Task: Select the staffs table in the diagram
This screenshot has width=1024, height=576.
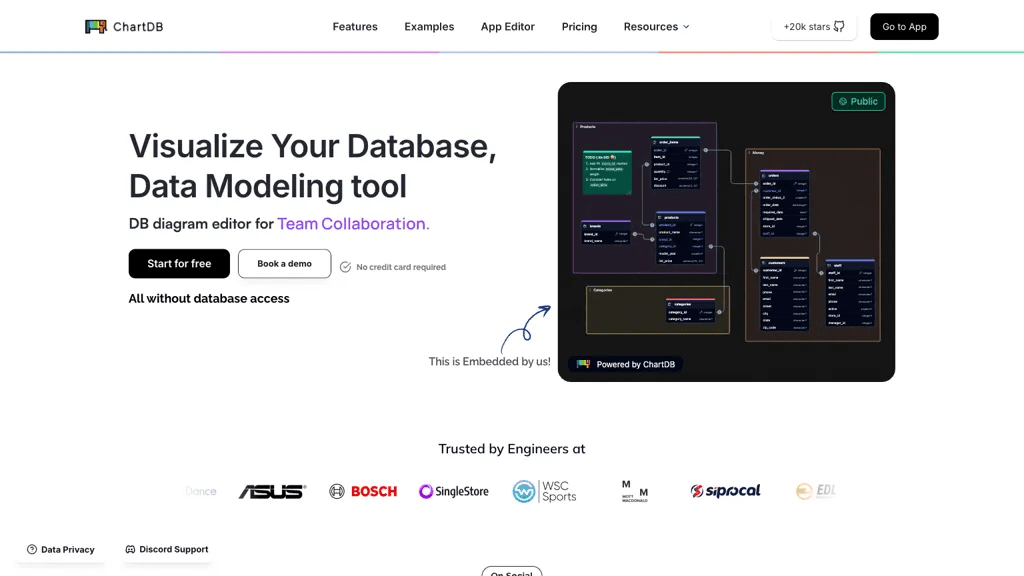Action: pyautogui.click(x=850, y=293)
